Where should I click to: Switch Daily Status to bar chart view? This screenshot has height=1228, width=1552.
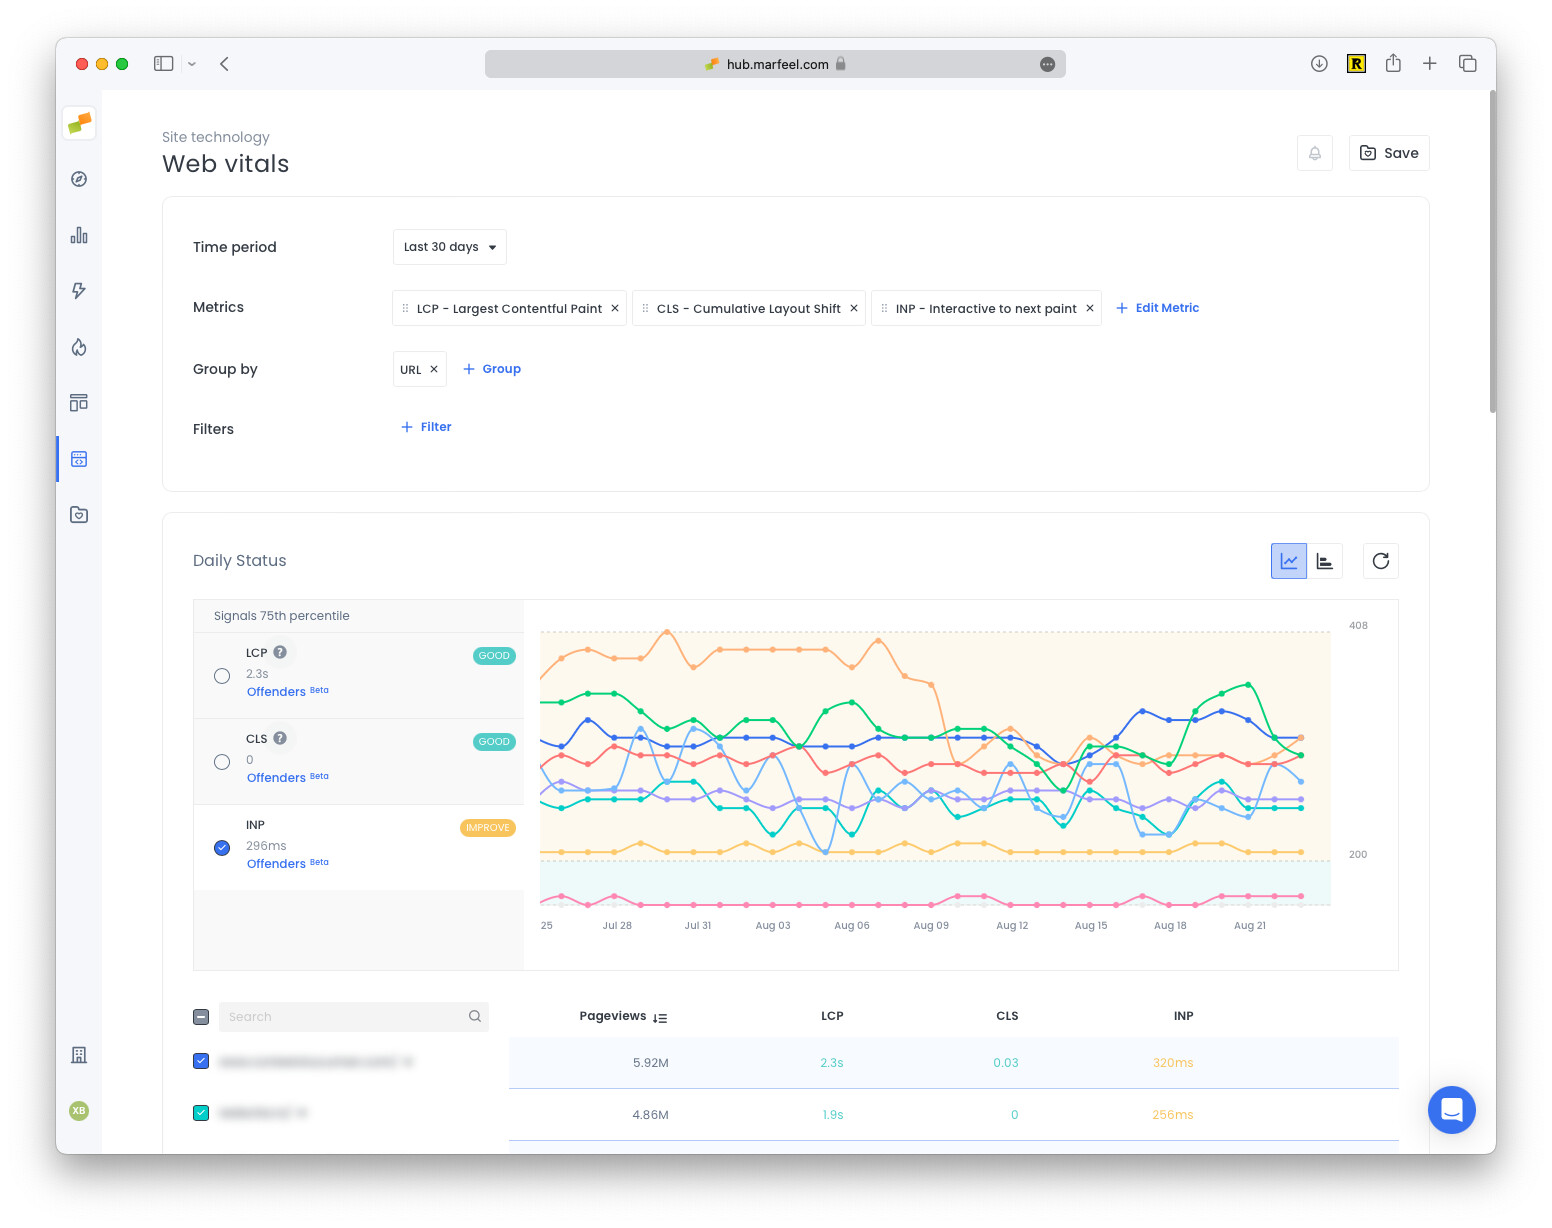click(x=1326, y=561)
